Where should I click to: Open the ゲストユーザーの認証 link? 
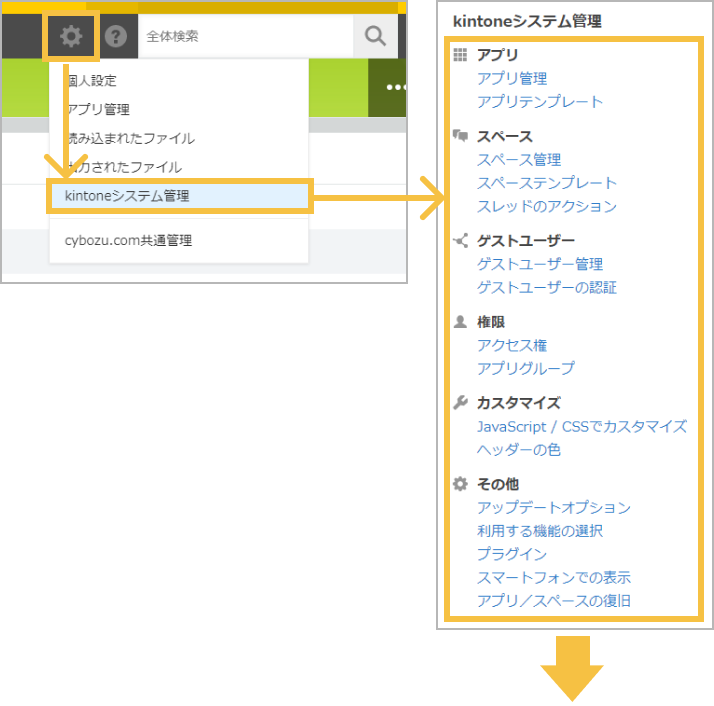[x=546, y=287]
